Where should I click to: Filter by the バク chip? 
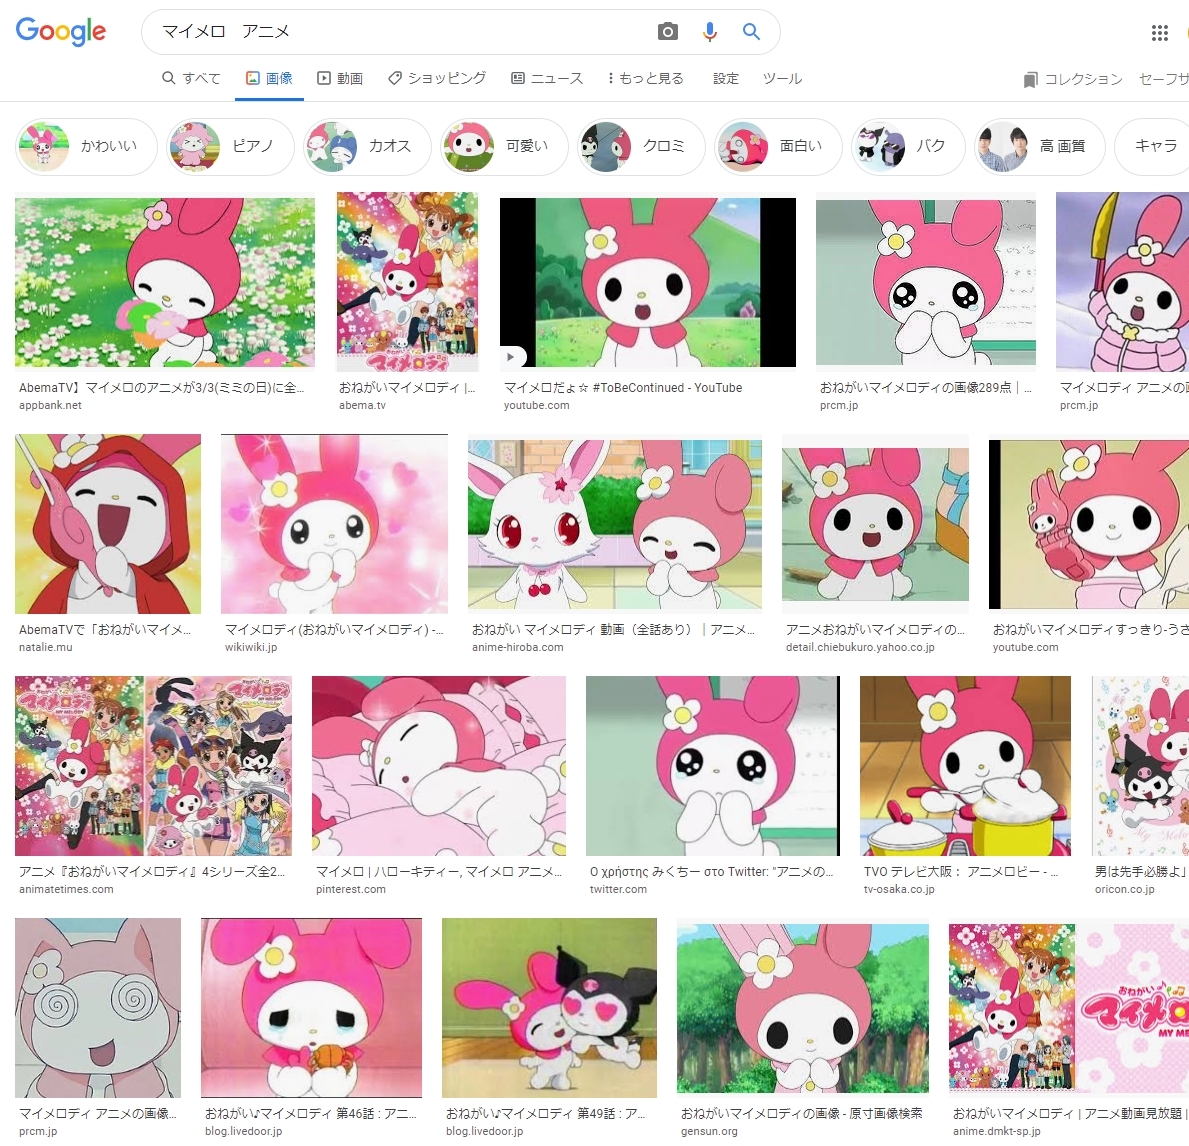click(908, 146)
